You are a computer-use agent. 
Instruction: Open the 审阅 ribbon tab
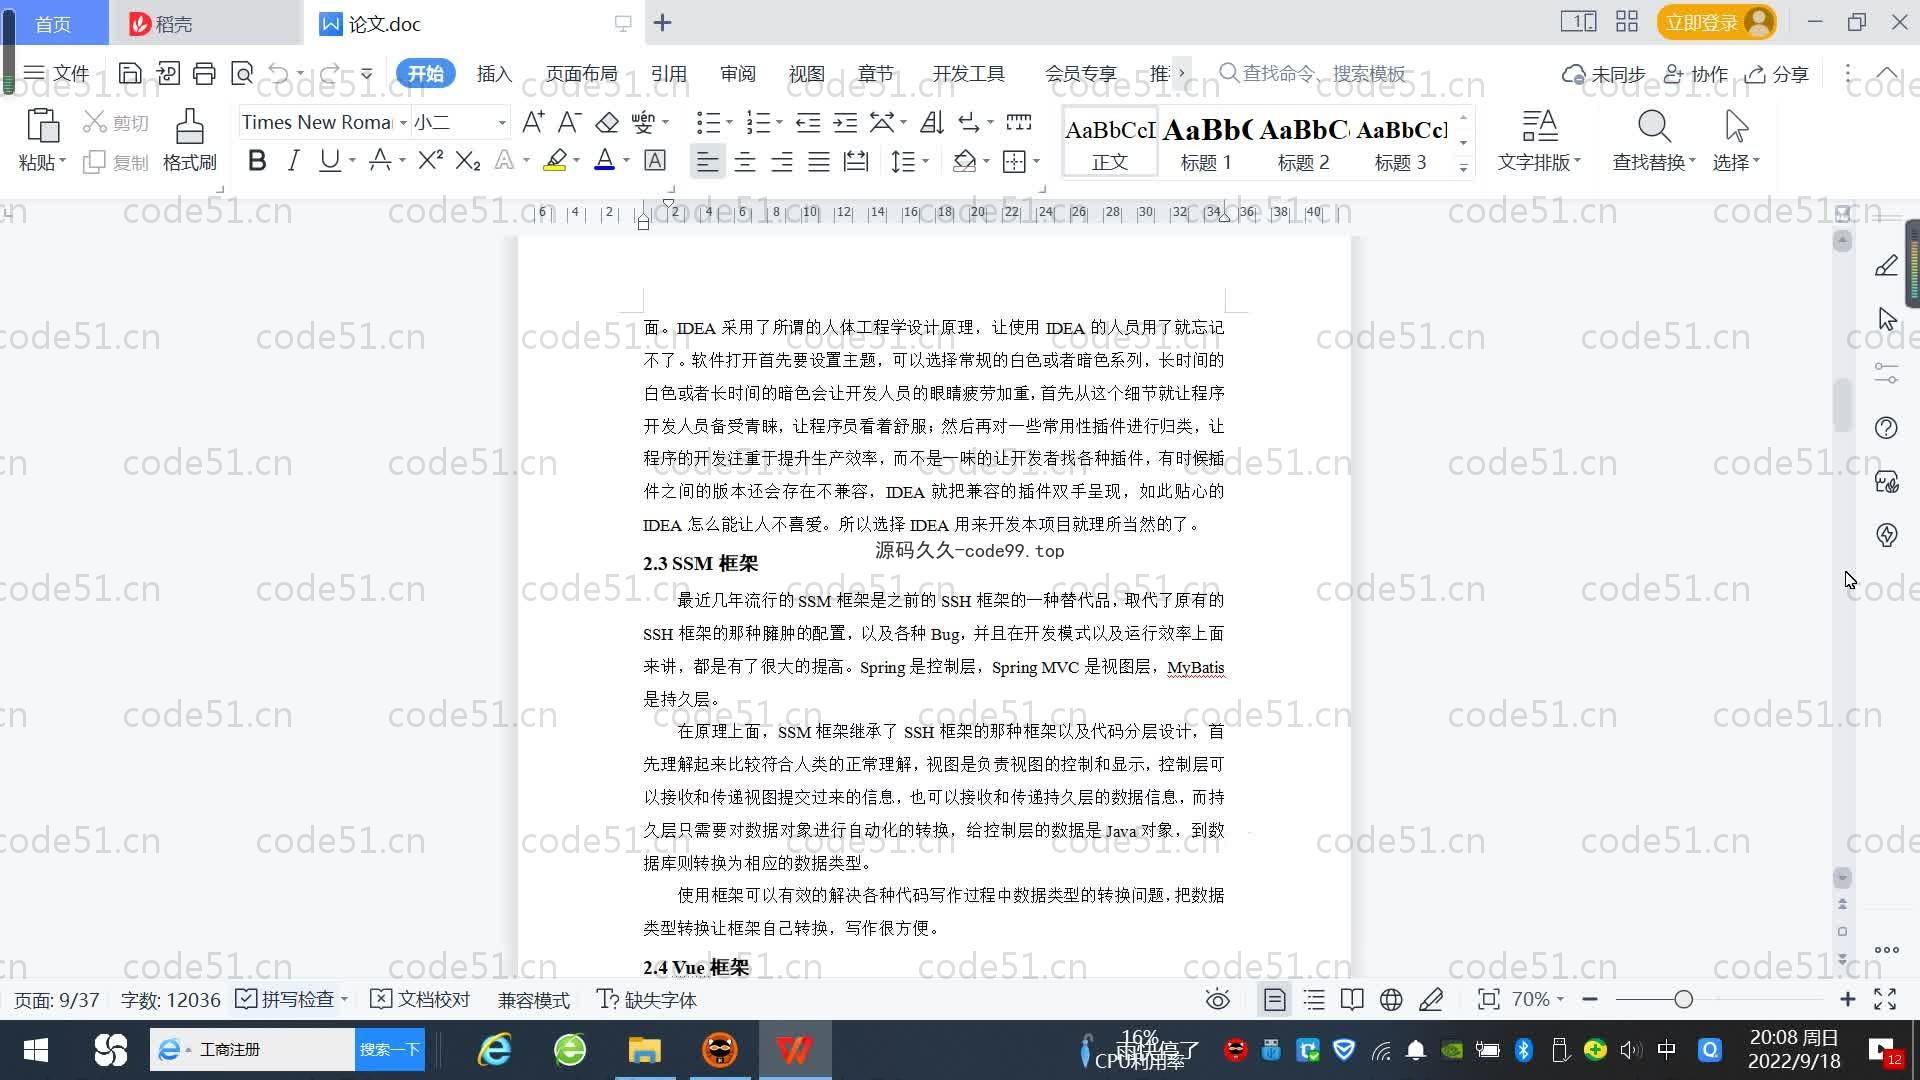pyautogui.click(x=738, y=74)
